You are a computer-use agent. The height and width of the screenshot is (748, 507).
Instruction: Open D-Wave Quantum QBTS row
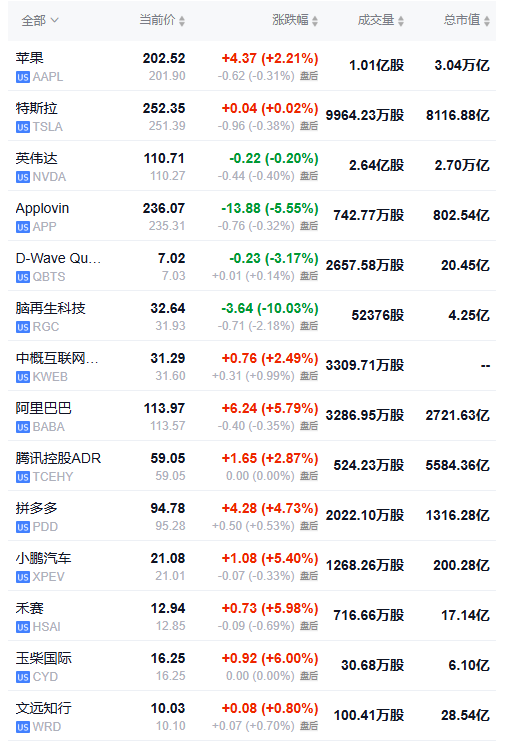click(252, 266)
